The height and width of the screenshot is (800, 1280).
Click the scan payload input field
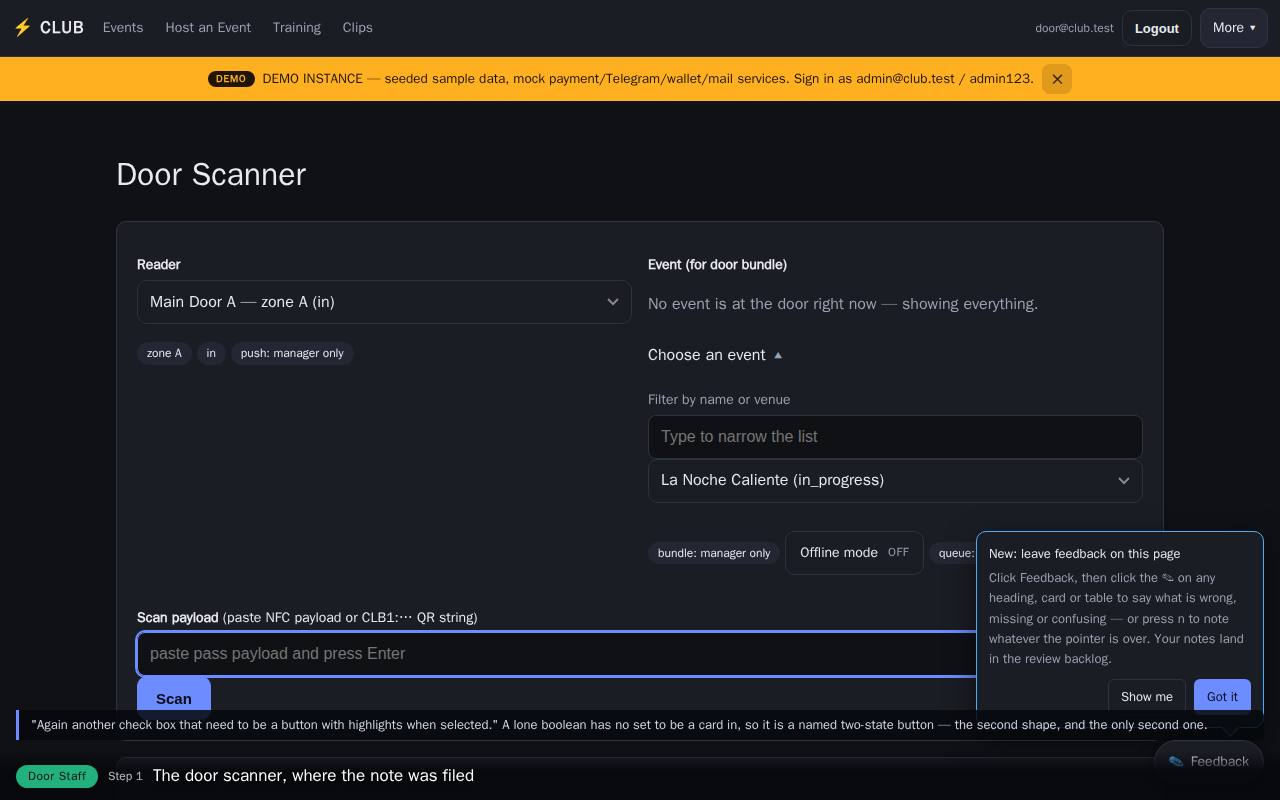[557, 654]
